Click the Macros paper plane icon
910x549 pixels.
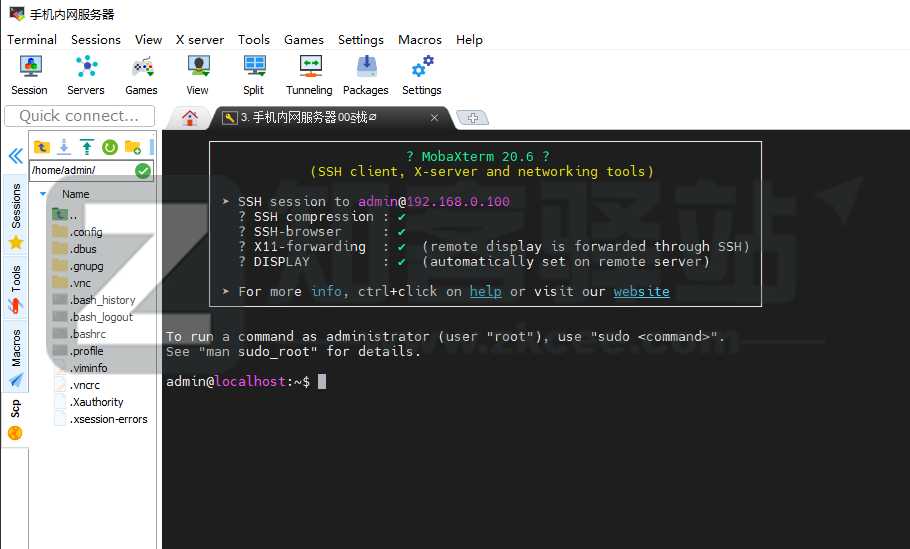click(x=16, y=380)
